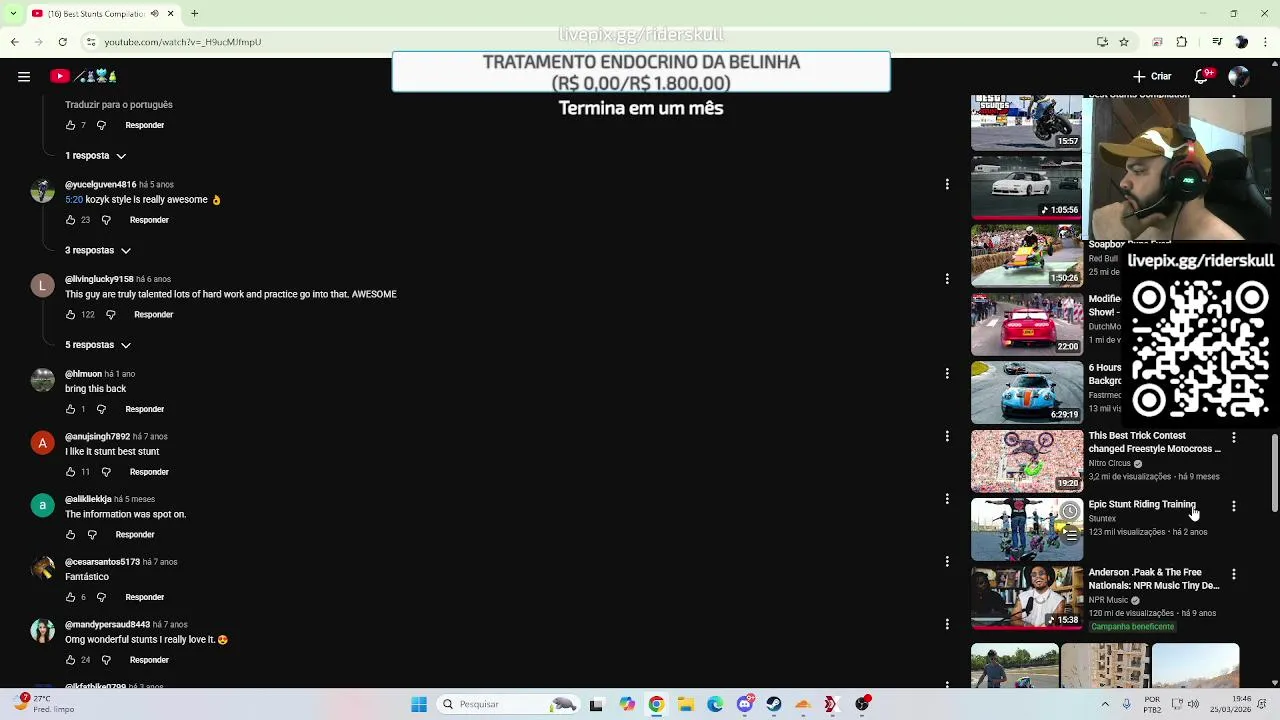Install the app via the address bar icon
Image resolution: width=1280 pixels, height=720 pixels.
pyautogui.click(x=1102, y=42)
